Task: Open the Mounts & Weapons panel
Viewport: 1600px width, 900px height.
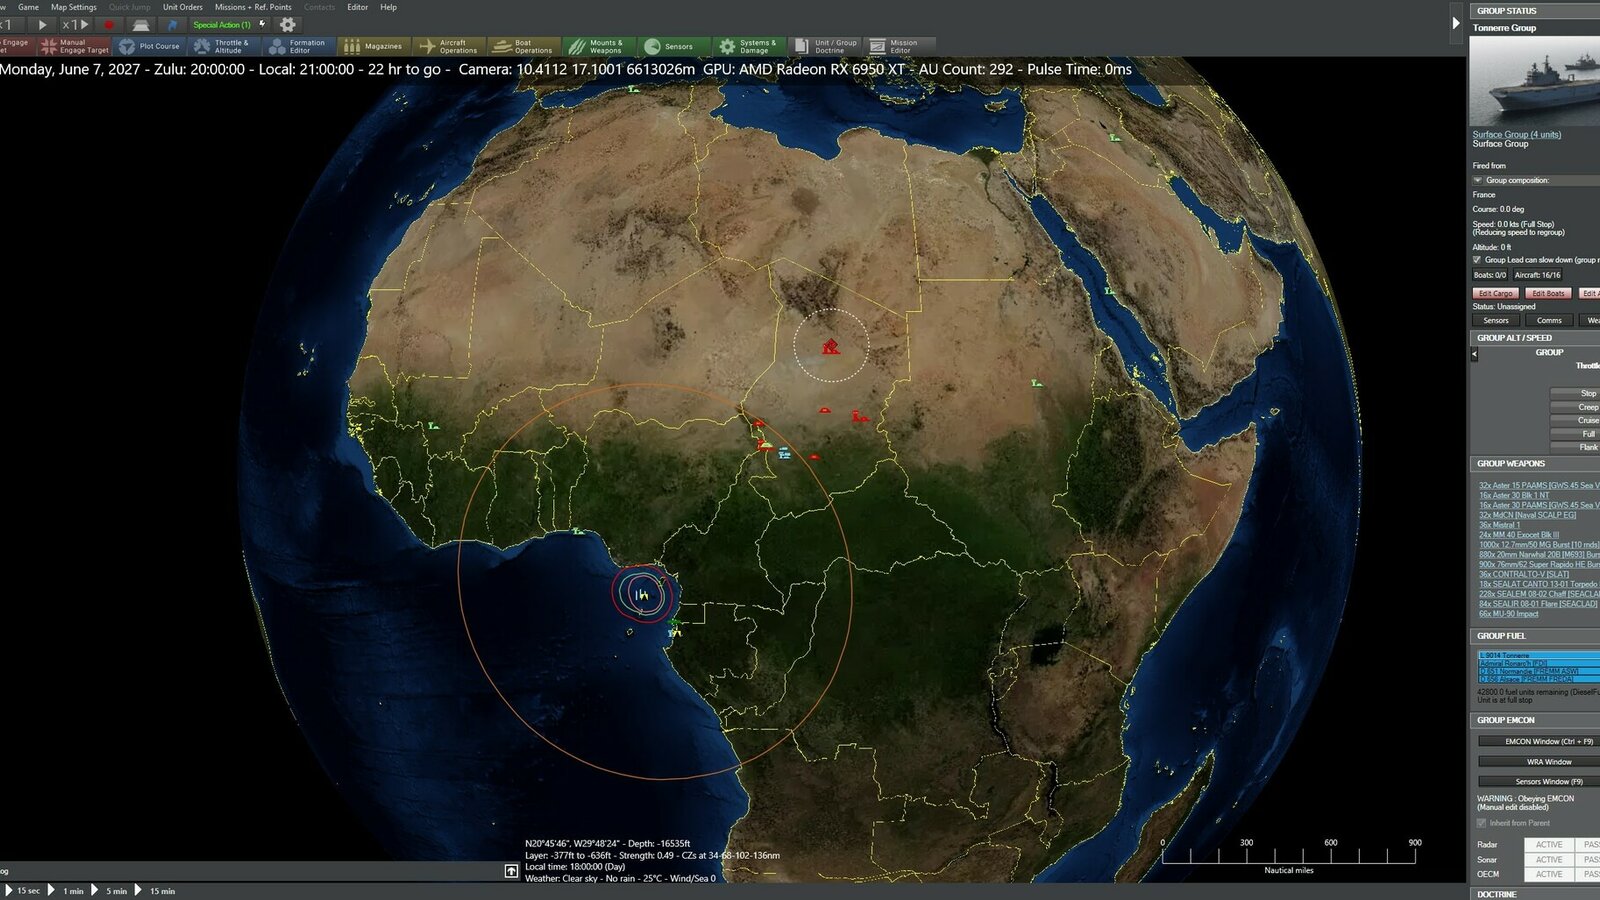Action: pos(602,45)
